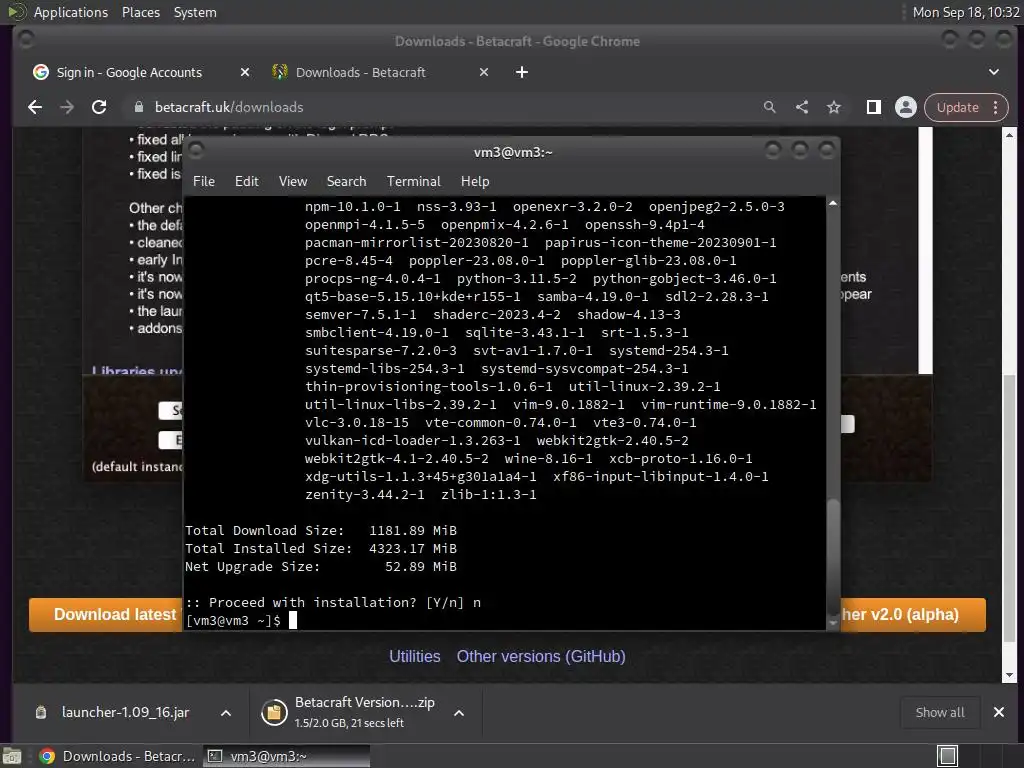
Task: Click the Chrome forward arrow
Action: [x=67, y=107]
